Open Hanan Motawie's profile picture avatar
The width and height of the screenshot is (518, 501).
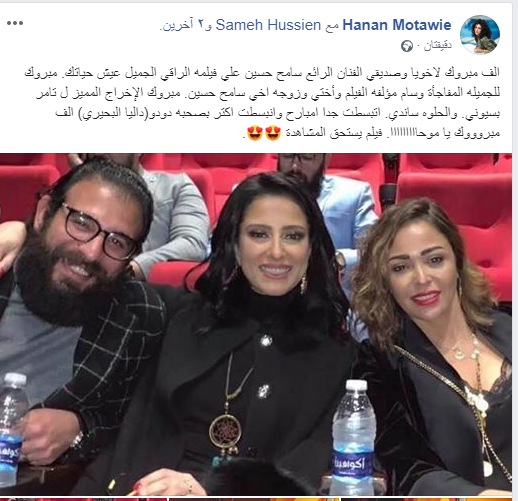[x=480, y=34]
